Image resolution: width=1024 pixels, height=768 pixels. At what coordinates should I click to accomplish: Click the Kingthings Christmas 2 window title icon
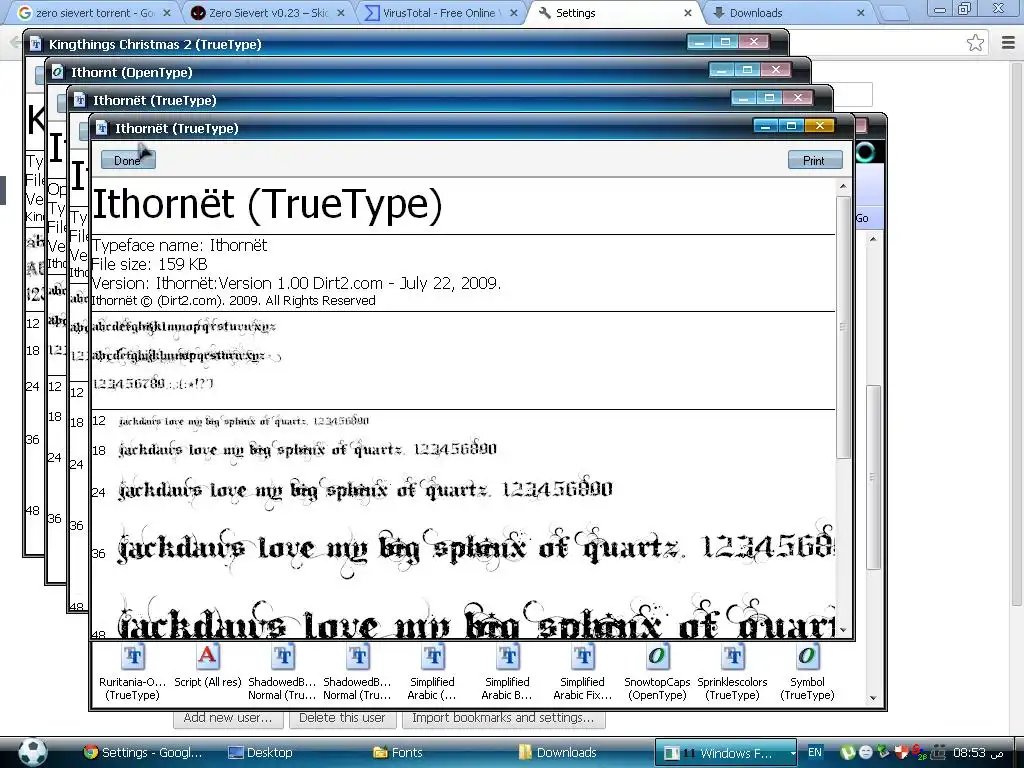[36, 44]
